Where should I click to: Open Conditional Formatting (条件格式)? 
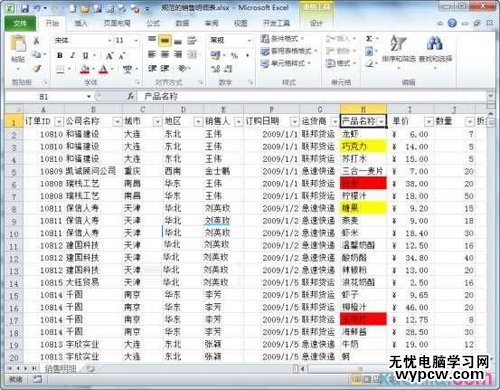click(x=282, y=39)
